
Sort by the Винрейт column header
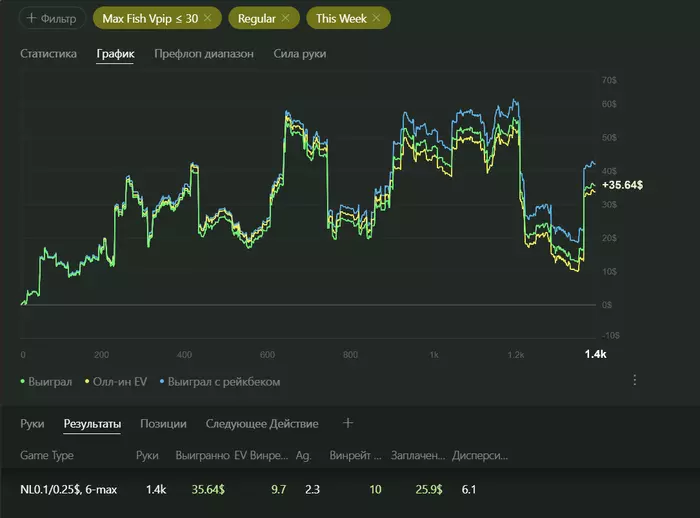click(x=355, y=455)
